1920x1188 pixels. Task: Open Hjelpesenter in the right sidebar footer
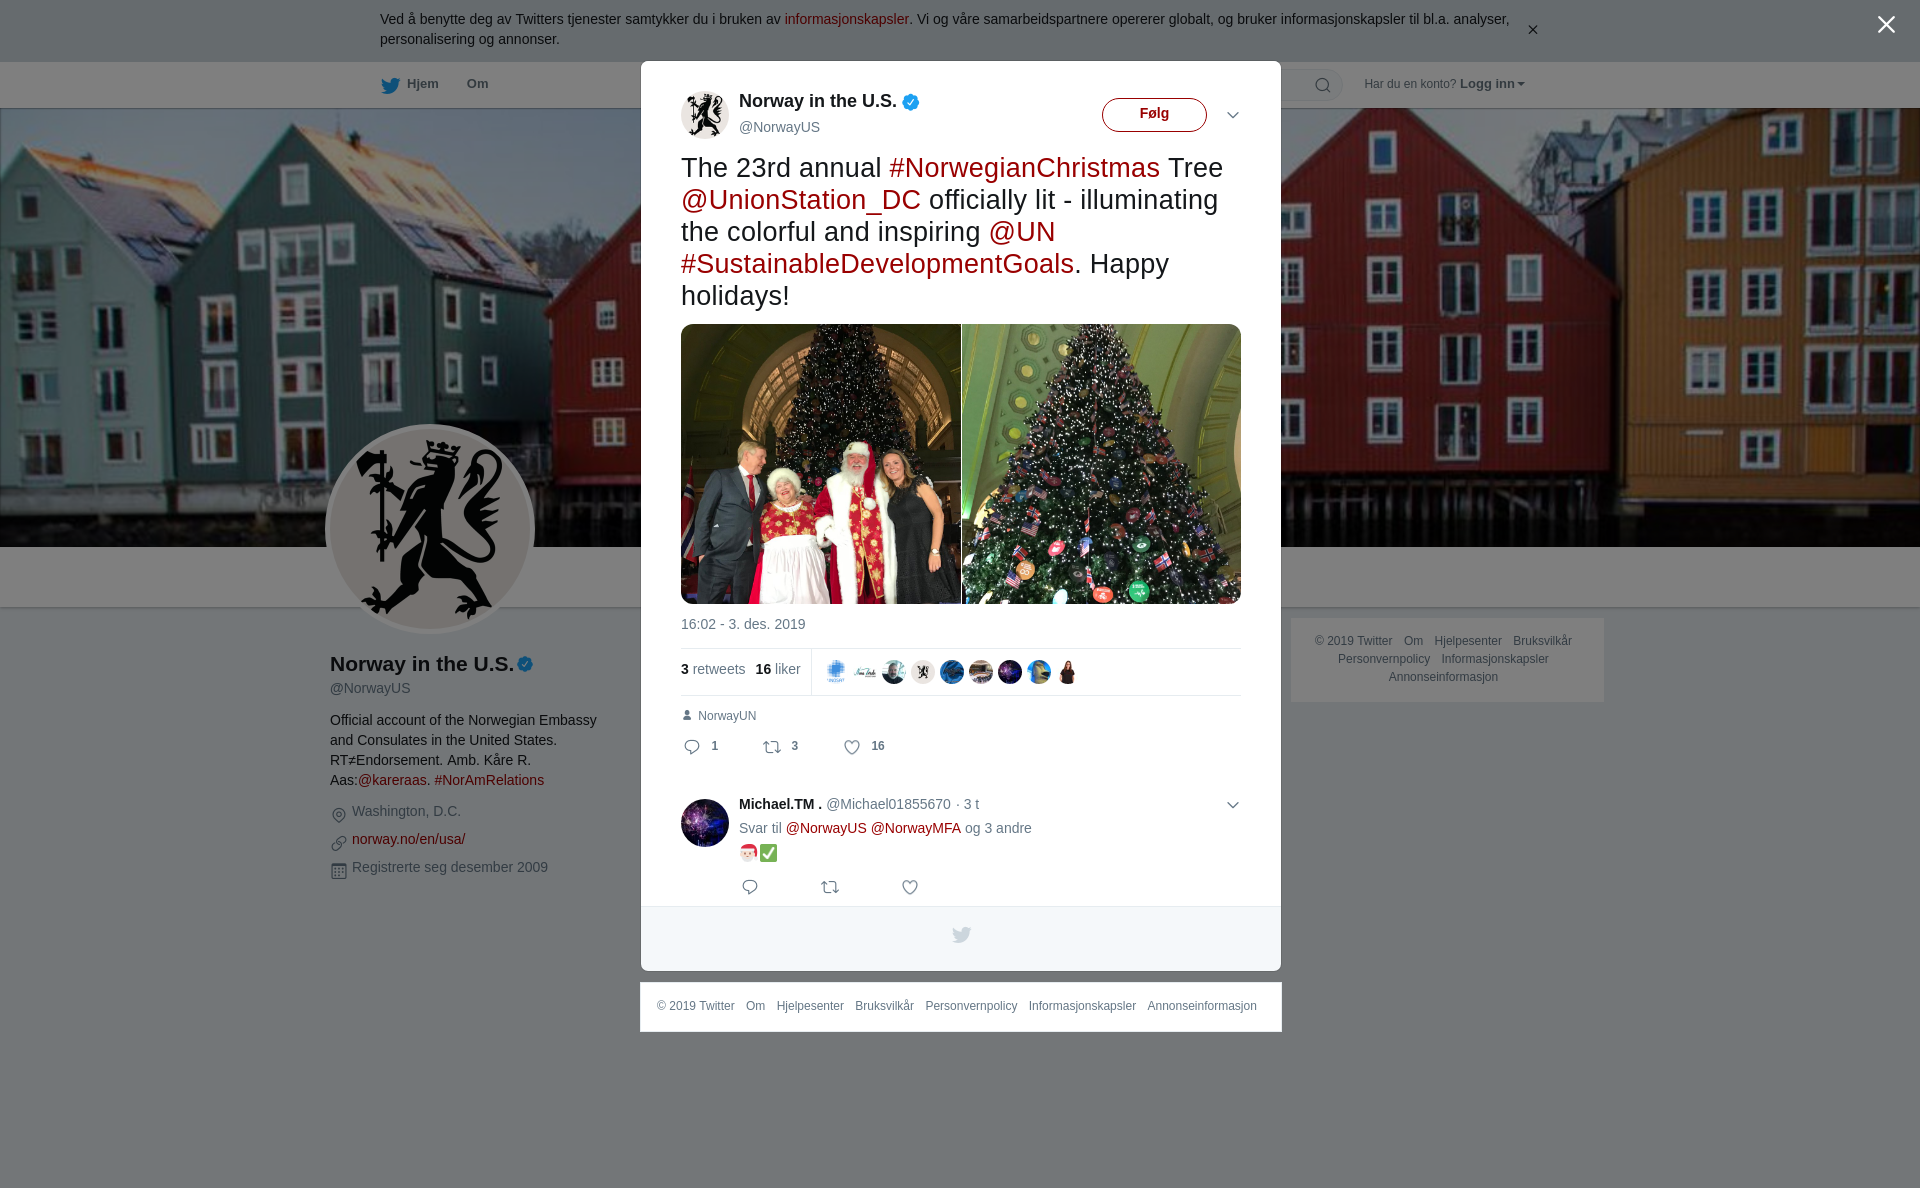pos(1467,641)
